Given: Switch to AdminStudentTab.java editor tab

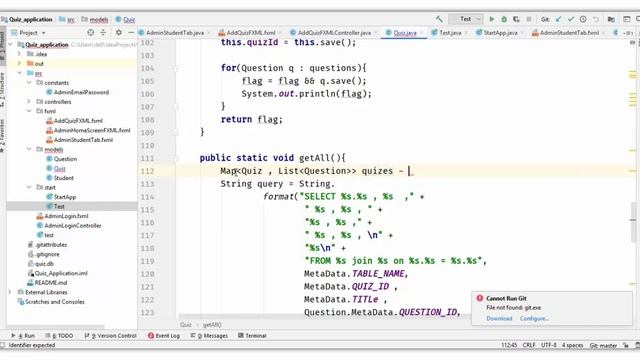Looking at the screenshot, I should (x=175, y=33).
